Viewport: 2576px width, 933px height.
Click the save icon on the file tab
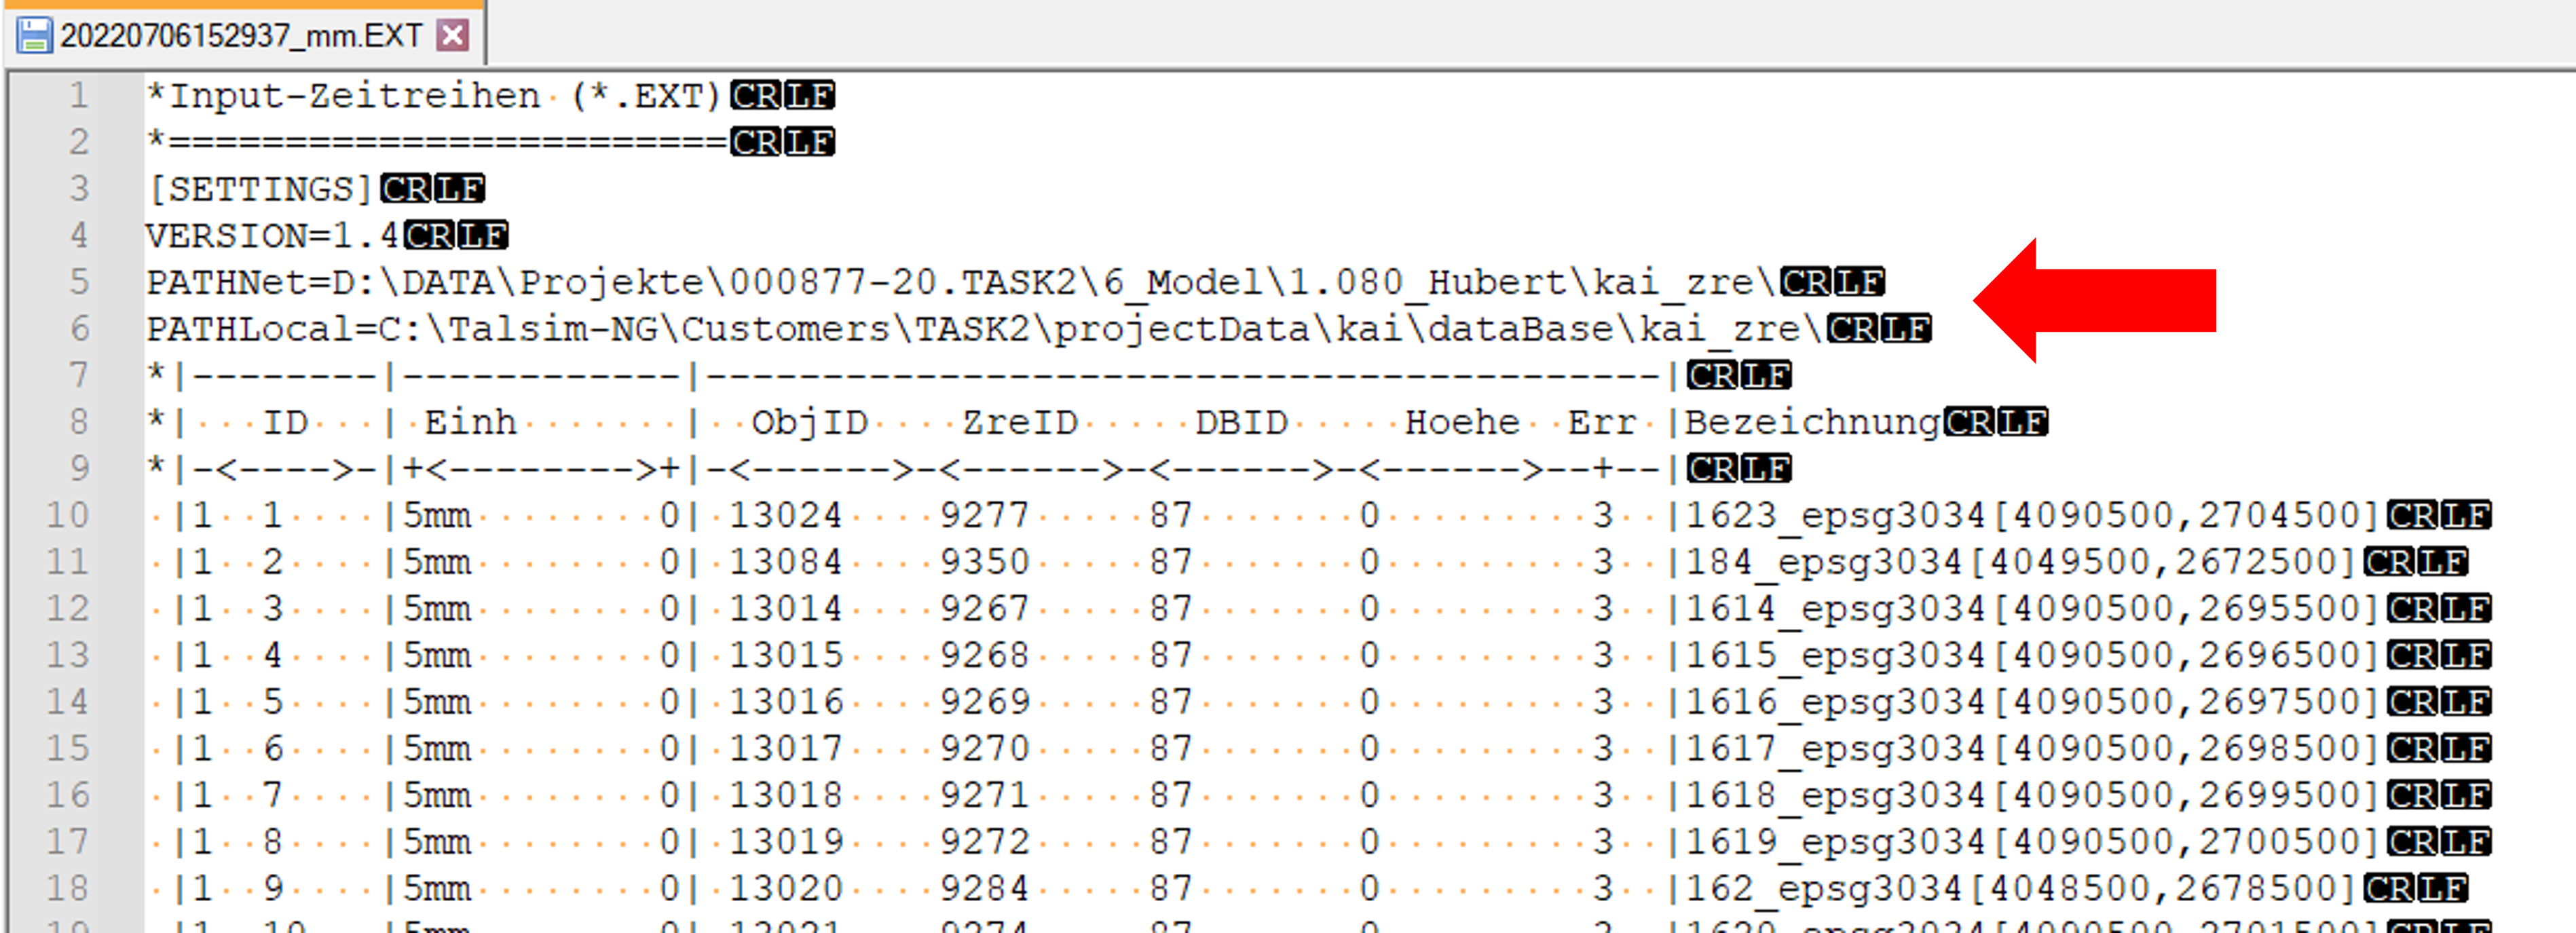coord(34,36)
